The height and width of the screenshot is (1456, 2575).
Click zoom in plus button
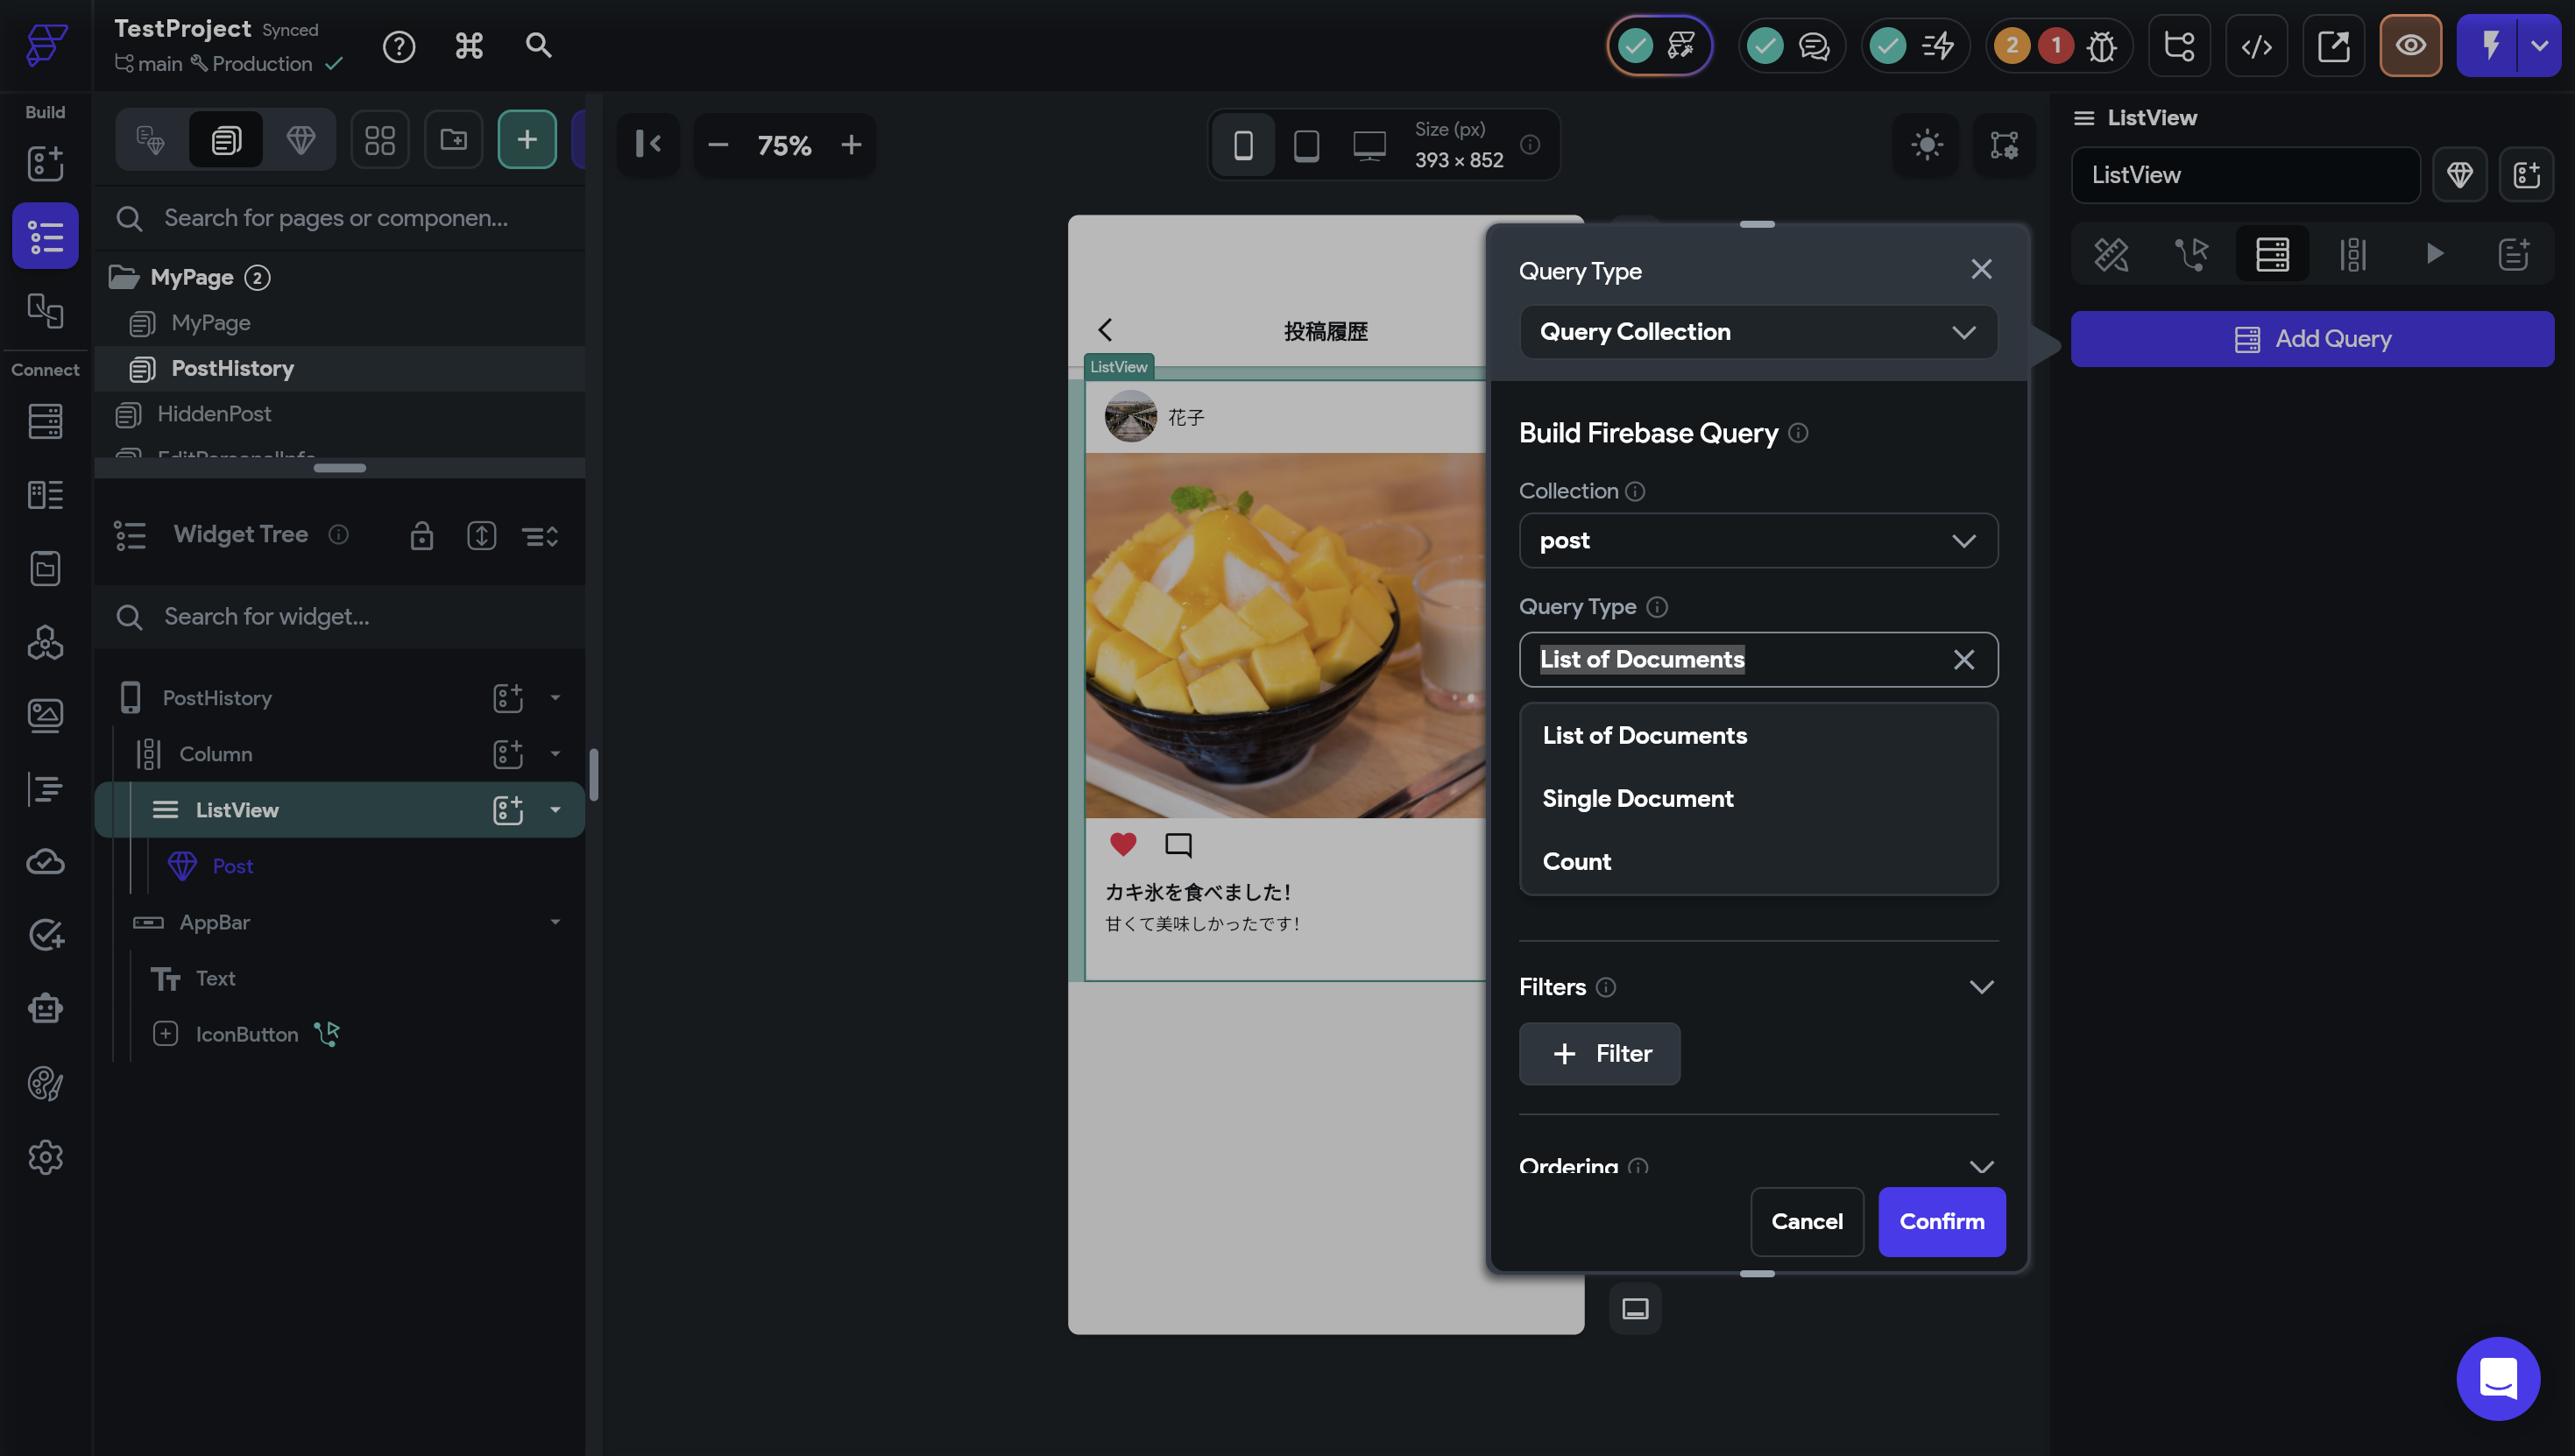(x=851, y=145)
